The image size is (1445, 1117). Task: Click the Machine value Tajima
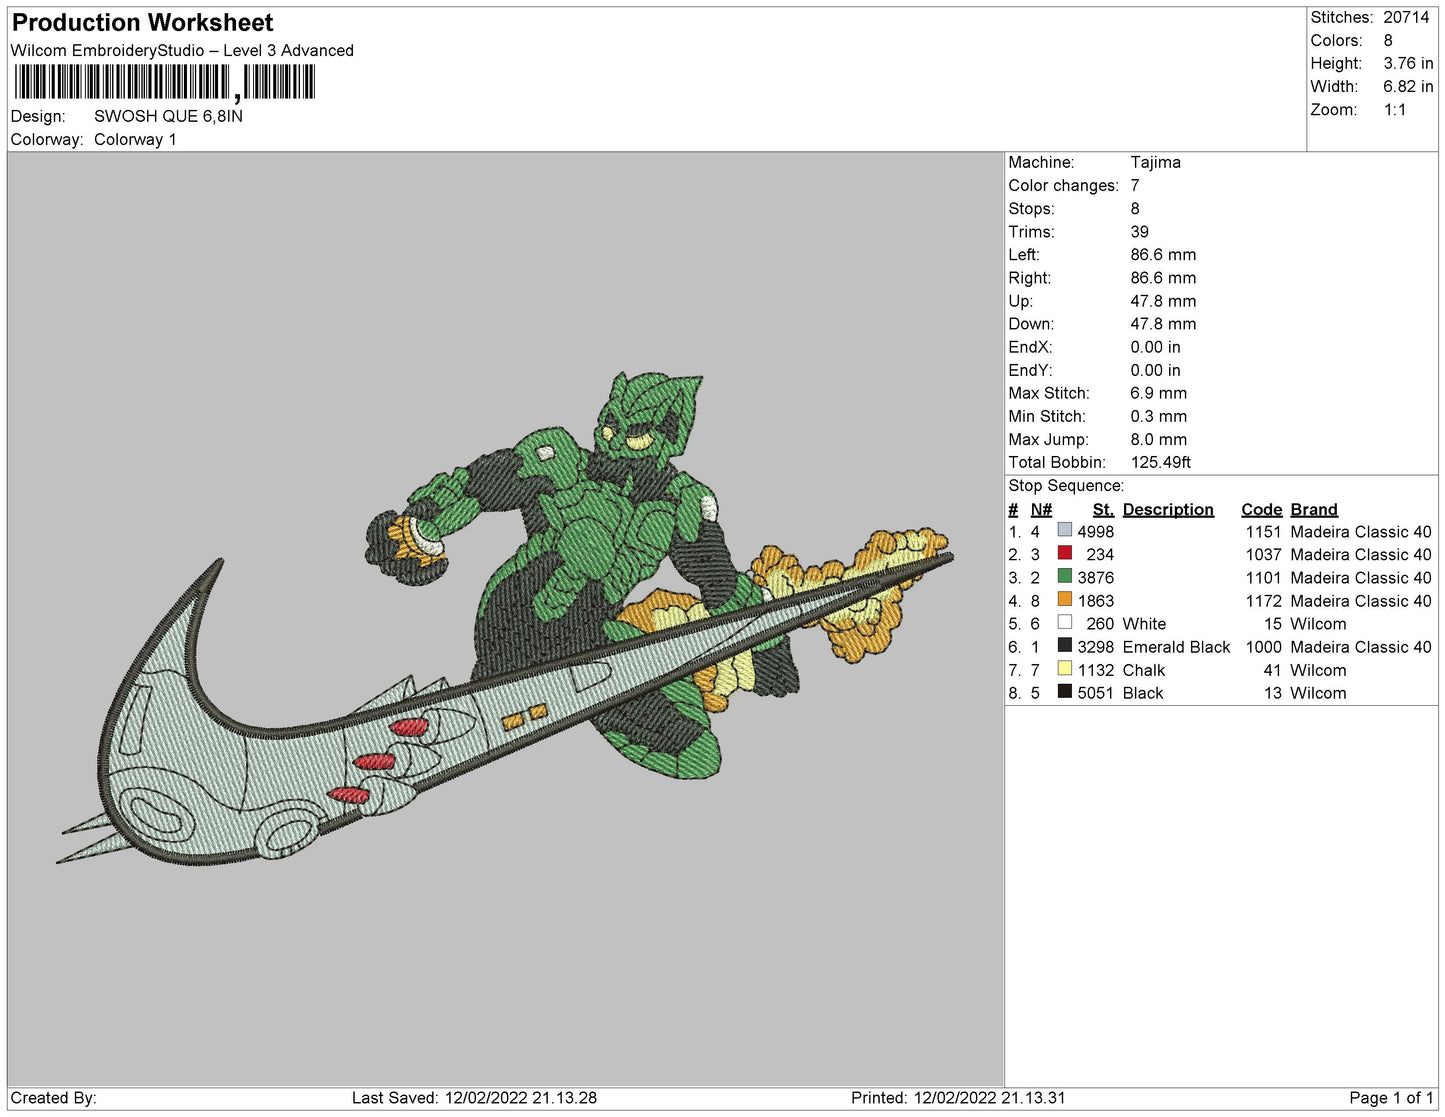(1155, 162)
